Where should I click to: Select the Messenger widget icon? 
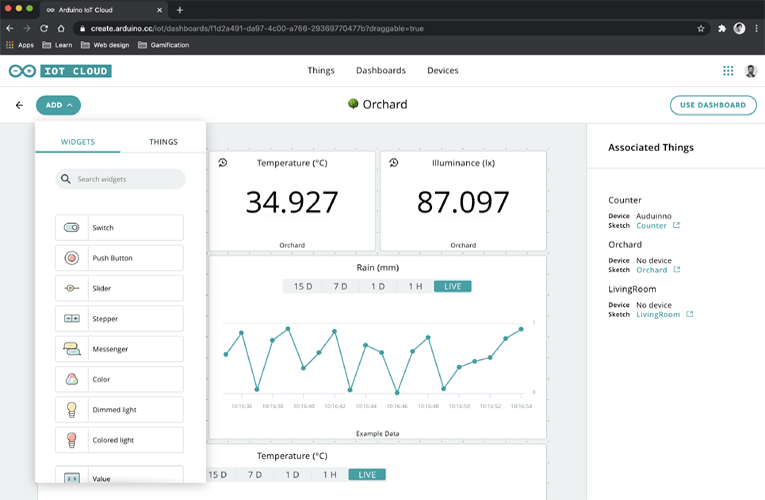(72, 349)
